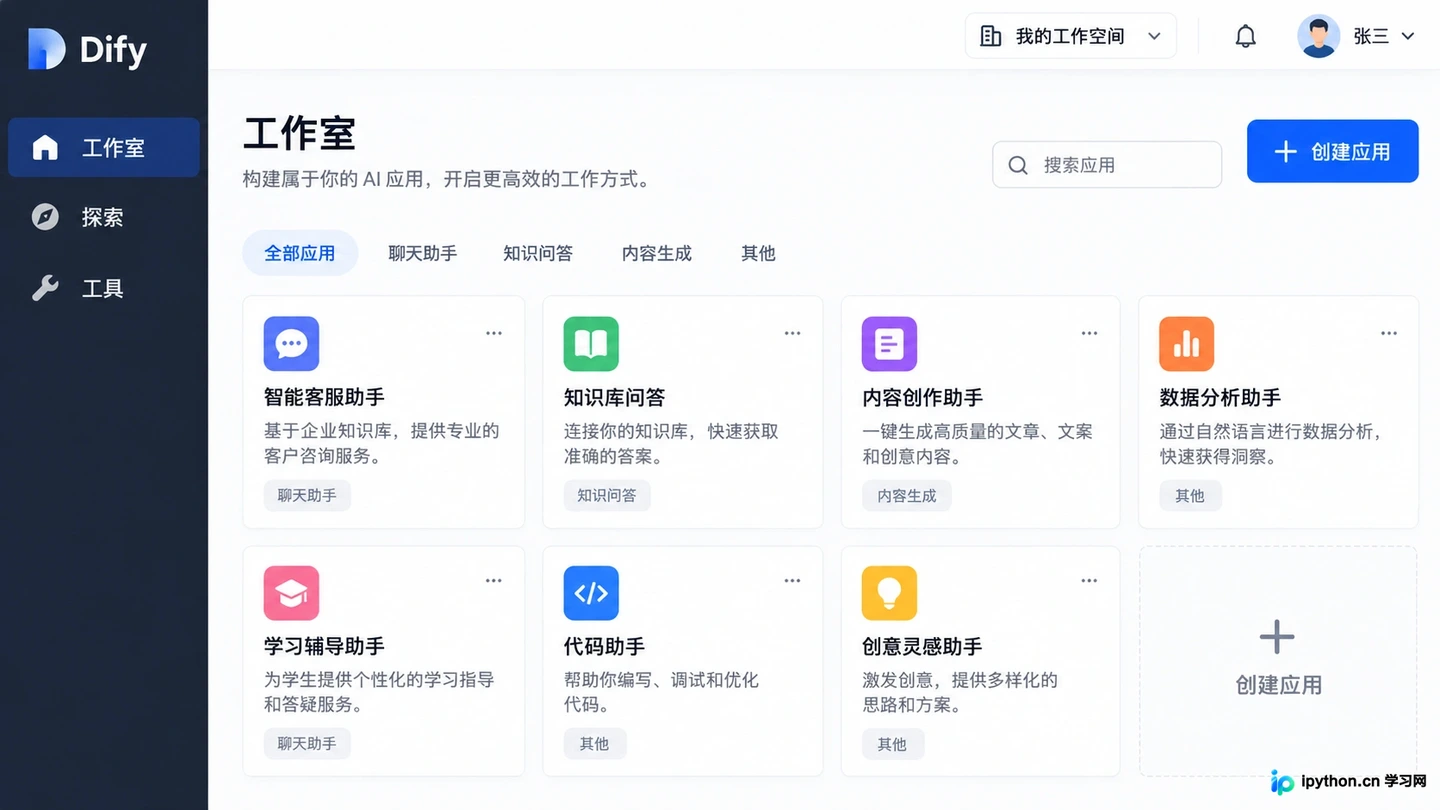The image size is (1440, 810).
Task: Click 其他 tag on 代码助手 card
Action: tap(594, 743)
